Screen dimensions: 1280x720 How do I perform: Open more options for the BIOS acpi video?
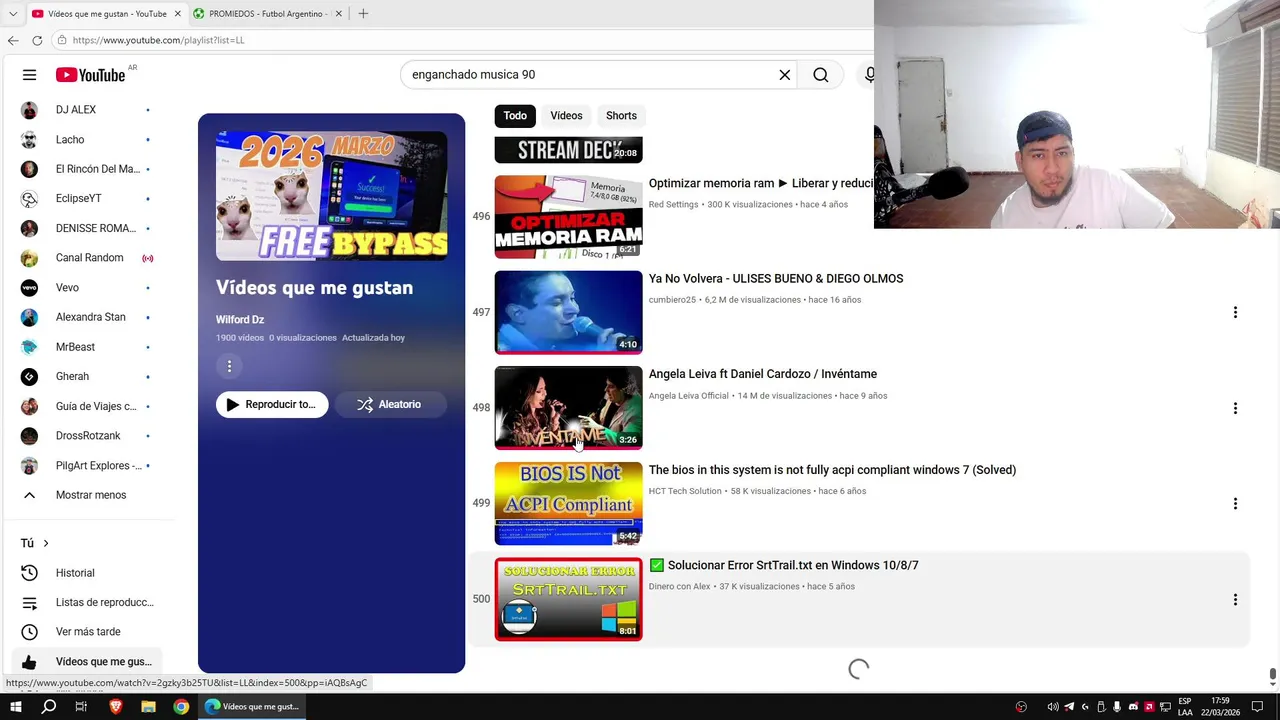coord(1235,504)
